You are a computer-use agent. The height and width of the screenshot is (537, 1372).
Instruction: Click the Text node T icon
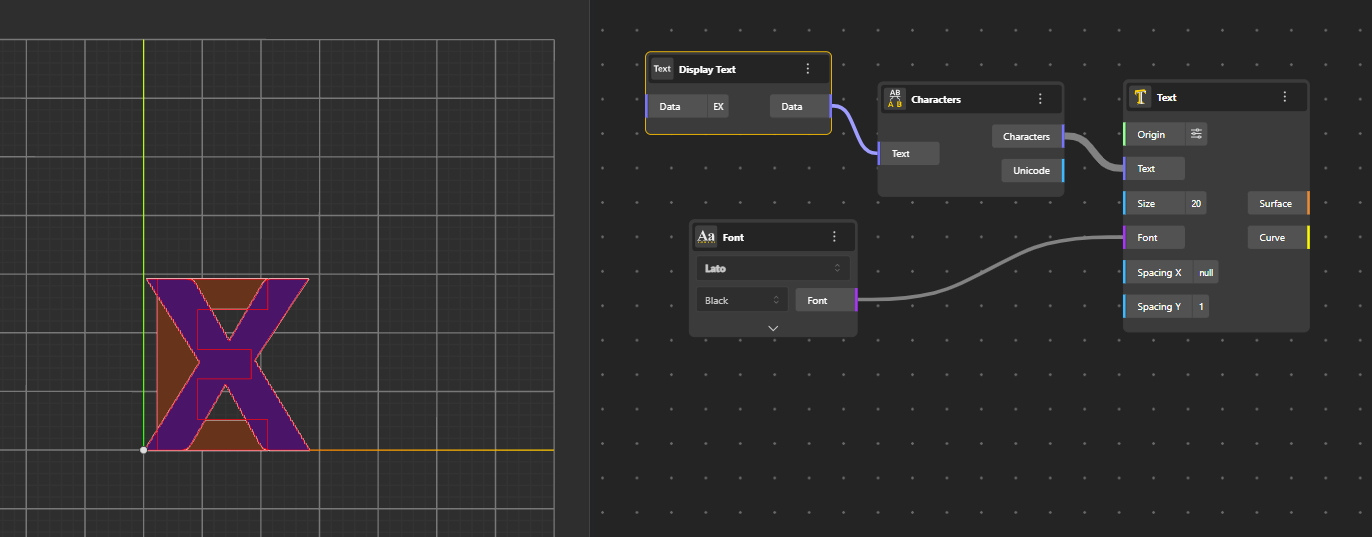[1140, 97]
